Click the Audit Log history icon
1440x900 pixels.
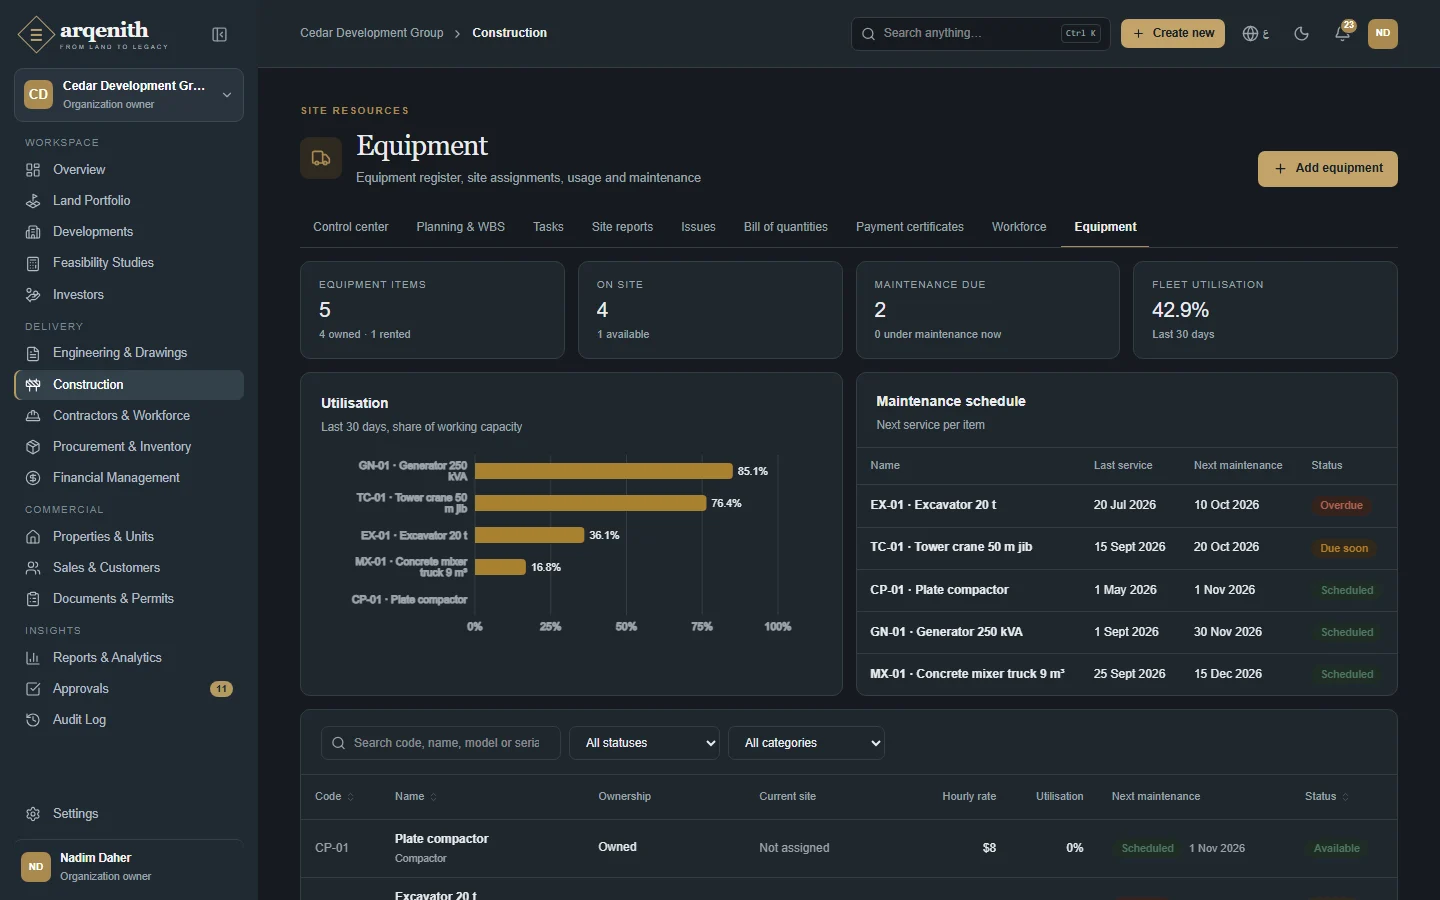(x=33, y=720)
